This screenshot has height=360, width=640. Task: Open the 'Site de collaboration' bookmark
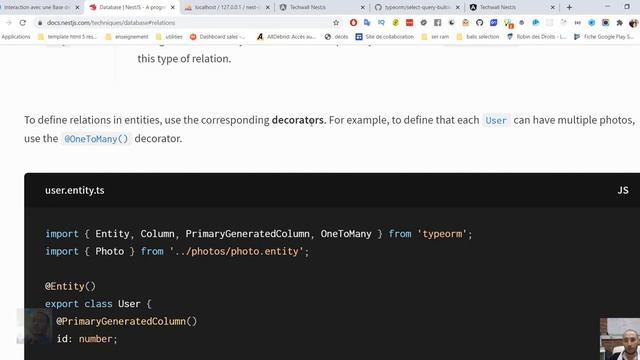pyautogui.click(x=384, y=37)
